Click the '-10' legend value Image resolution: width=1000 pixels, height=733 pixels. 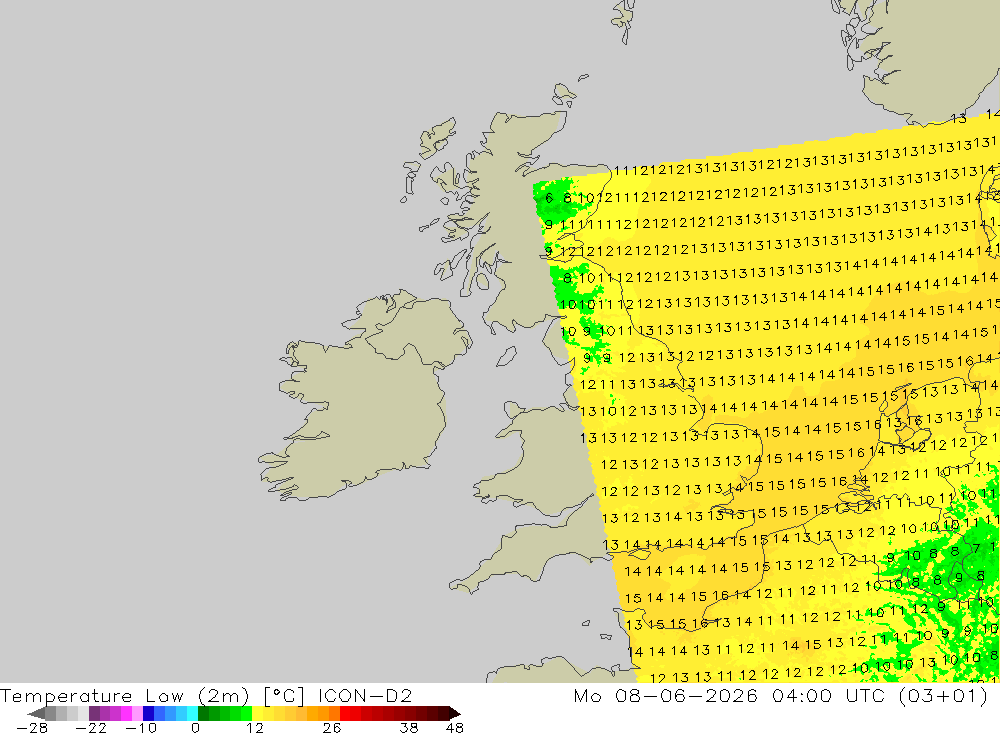click(x=140, y=728)
